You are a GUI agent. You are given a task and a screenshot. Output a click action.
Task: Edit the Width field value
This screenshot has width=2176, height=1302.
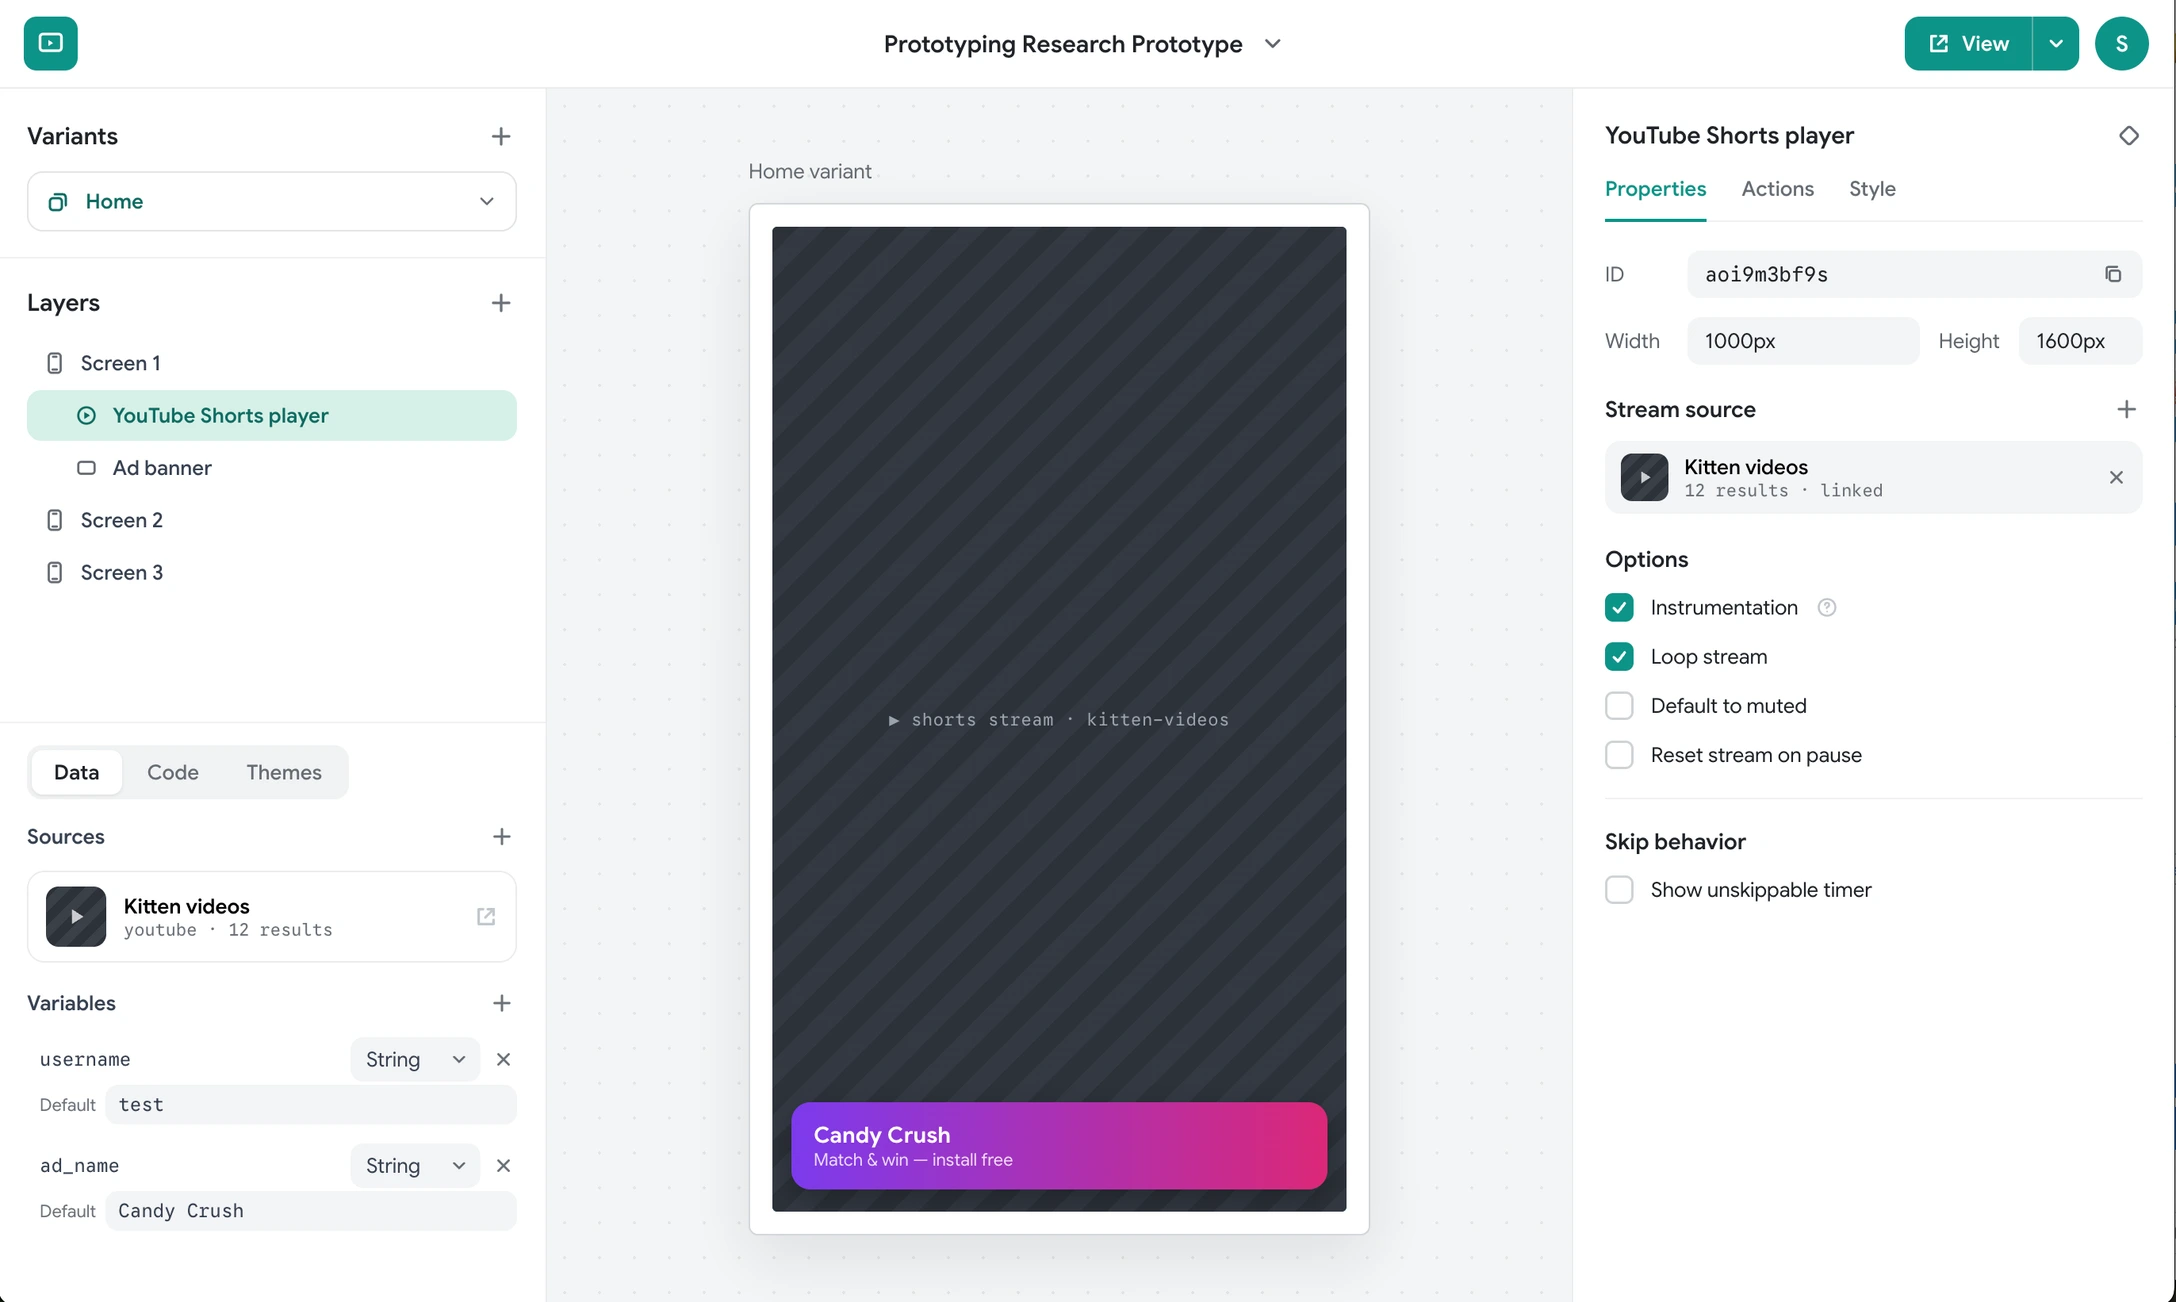click(x=1803, y=341)
